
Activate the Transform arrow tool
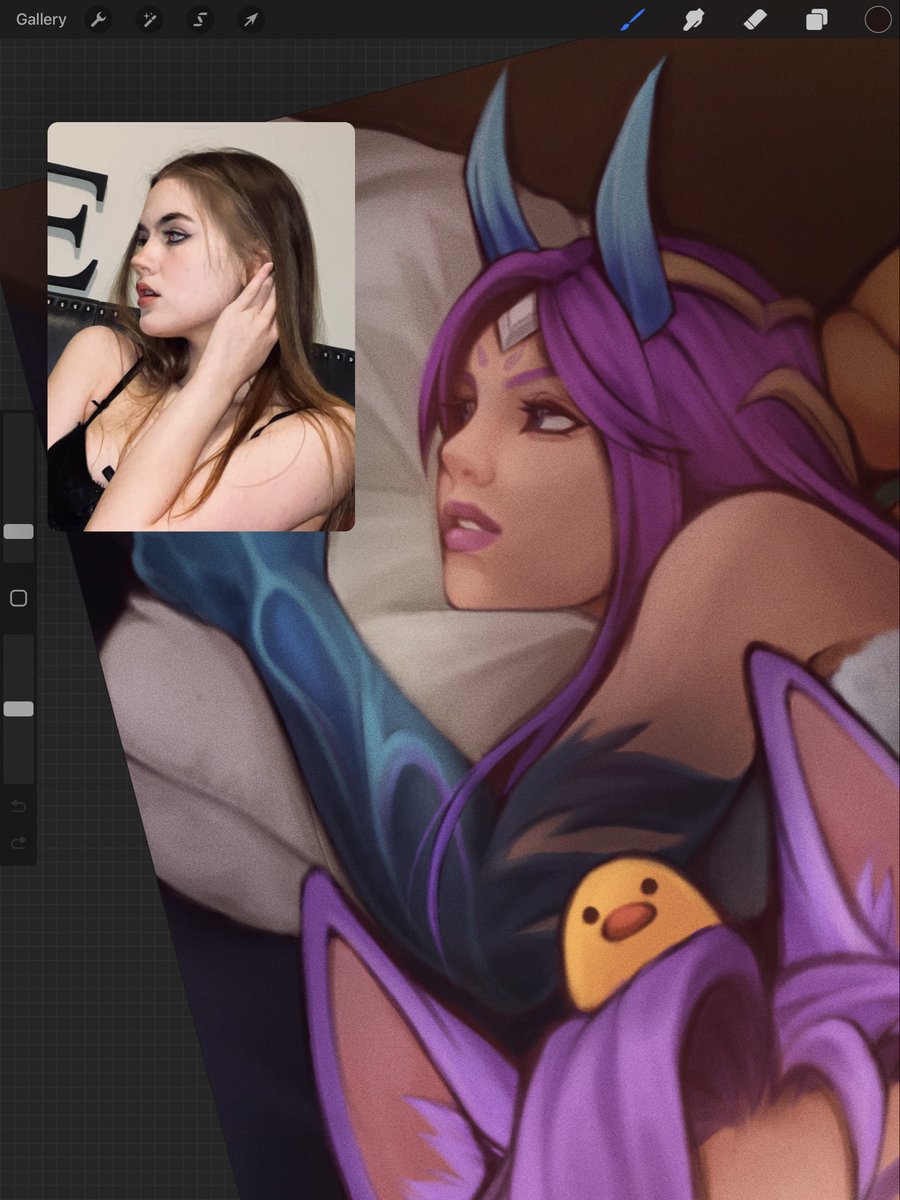point(251,19)
